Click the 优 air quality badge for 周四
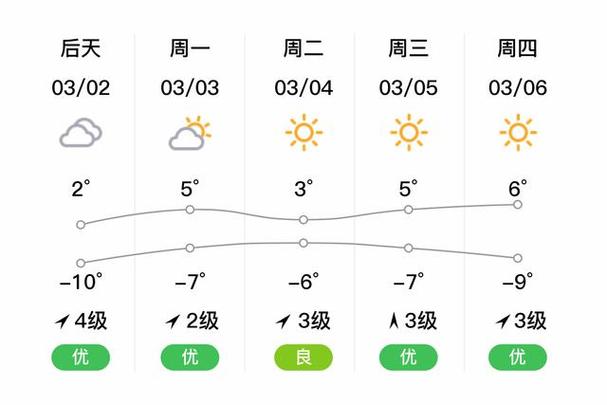The height and width of the screenshot is (405, 607). pos(517,357)
